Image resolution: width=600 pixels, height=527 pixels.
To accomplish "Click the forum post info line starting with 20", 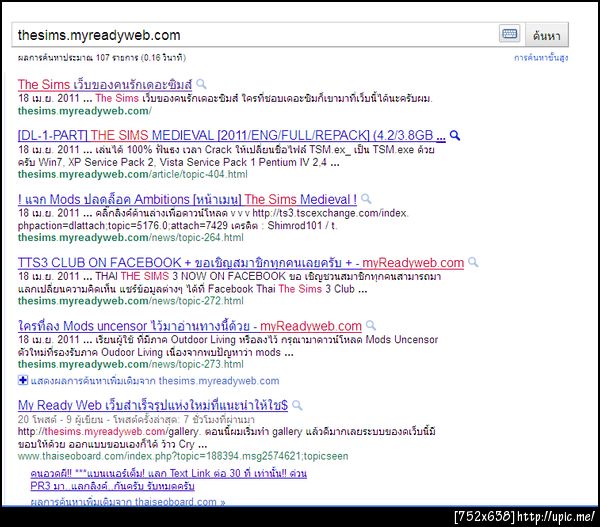I will click(136, 419).
